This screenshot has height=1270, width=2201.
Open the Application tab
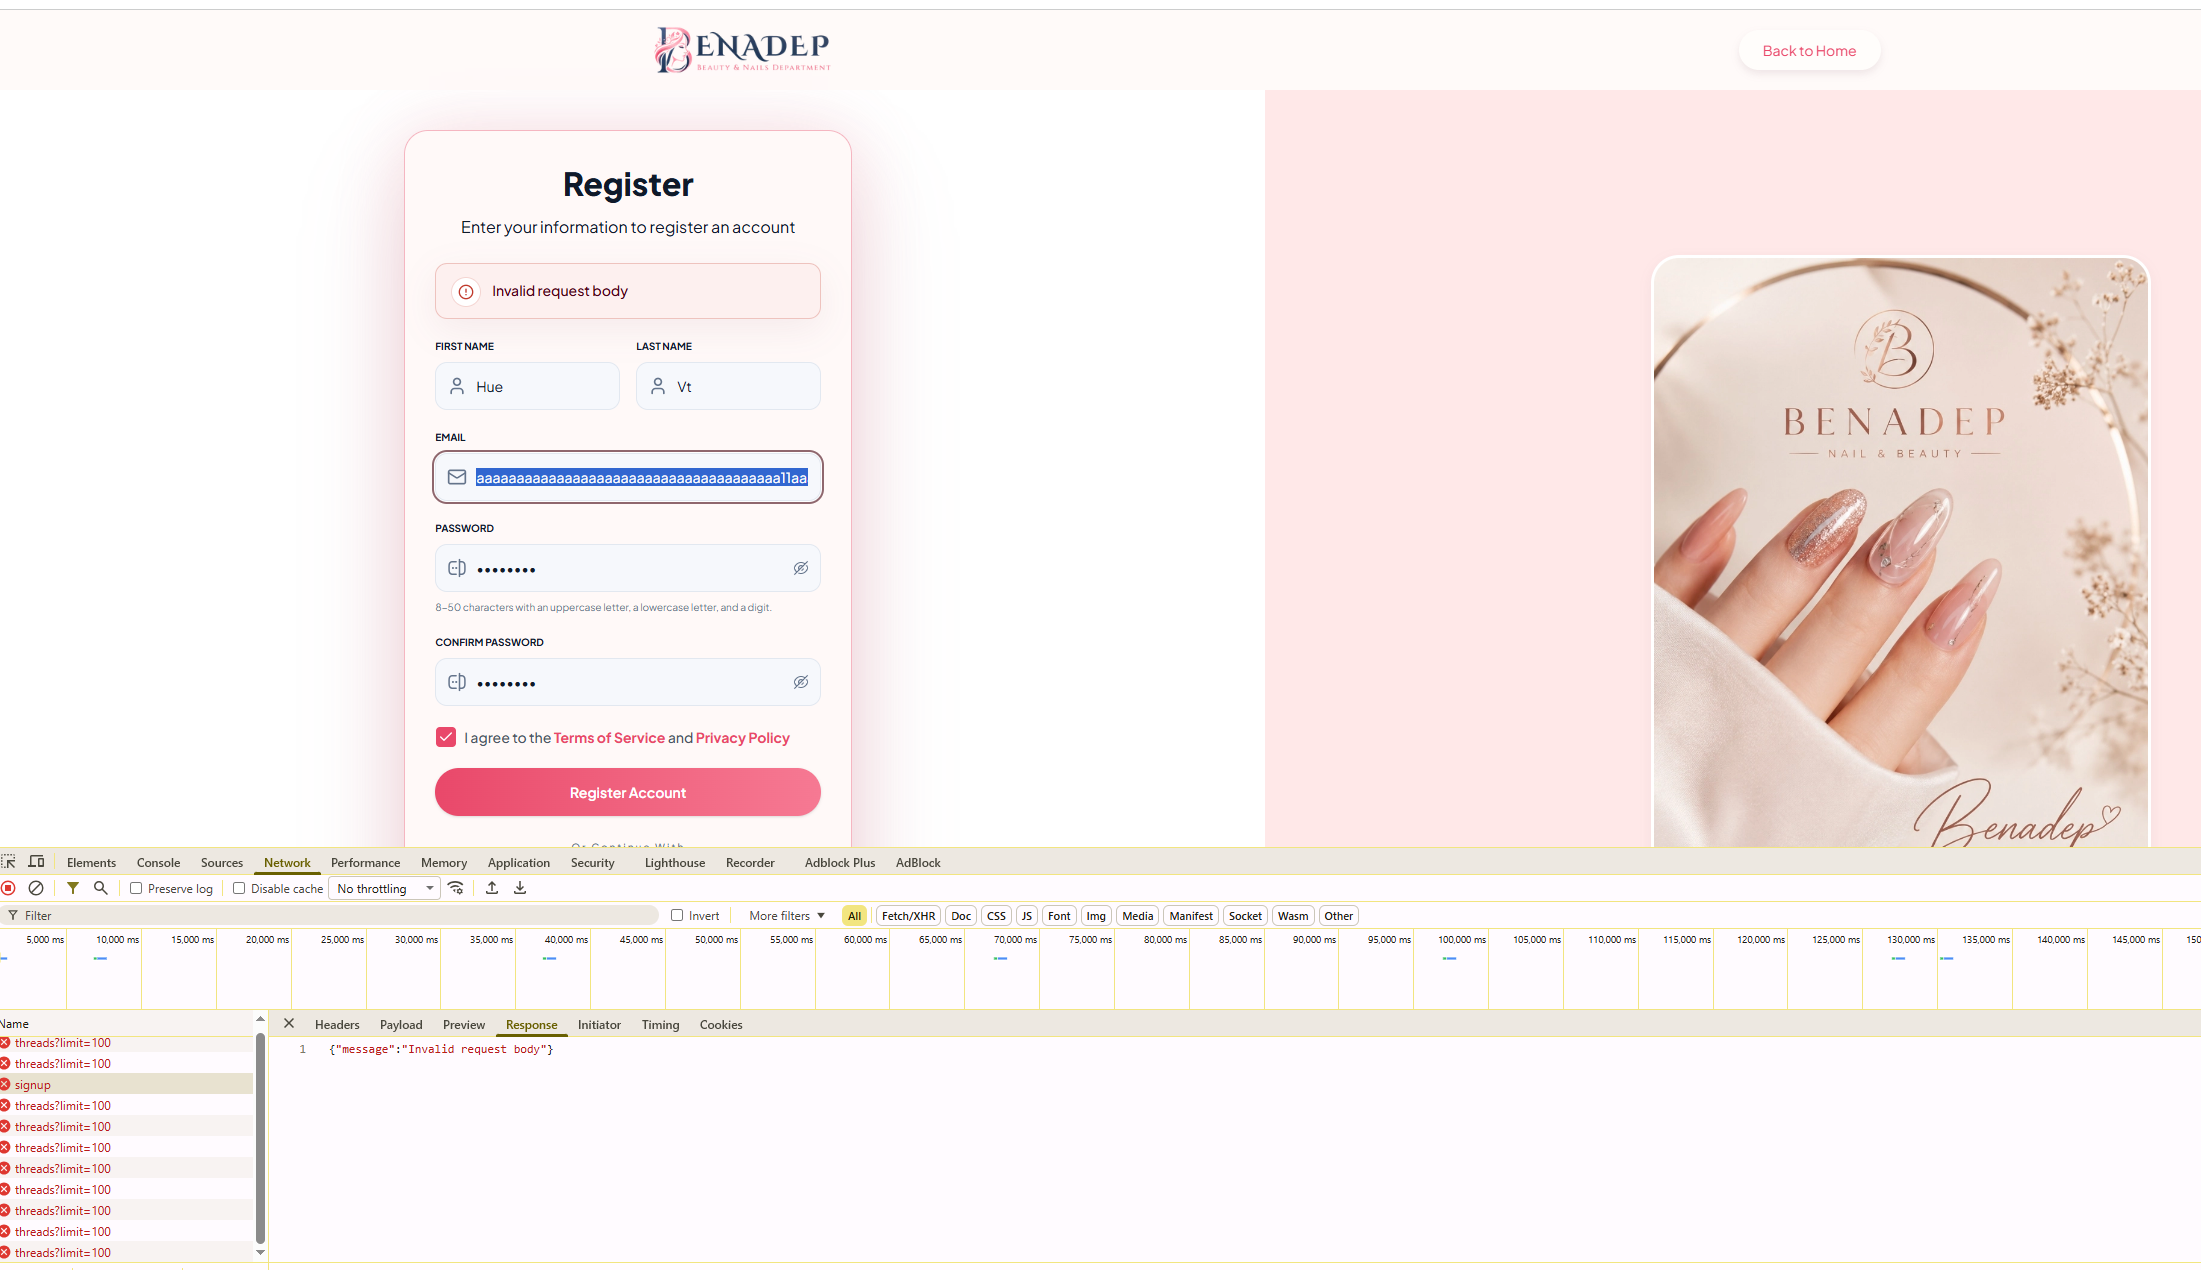[x=519, y=863]
